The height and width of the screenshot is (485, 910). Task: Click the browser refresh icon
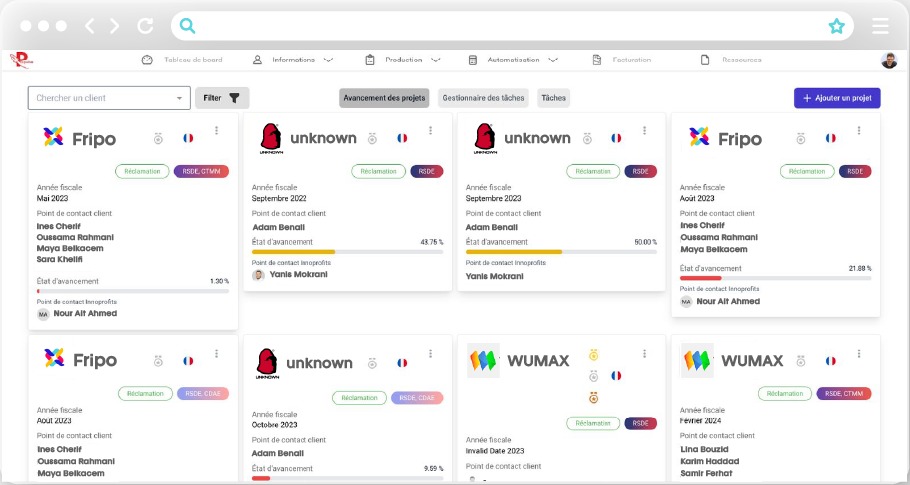coord(146,26)
